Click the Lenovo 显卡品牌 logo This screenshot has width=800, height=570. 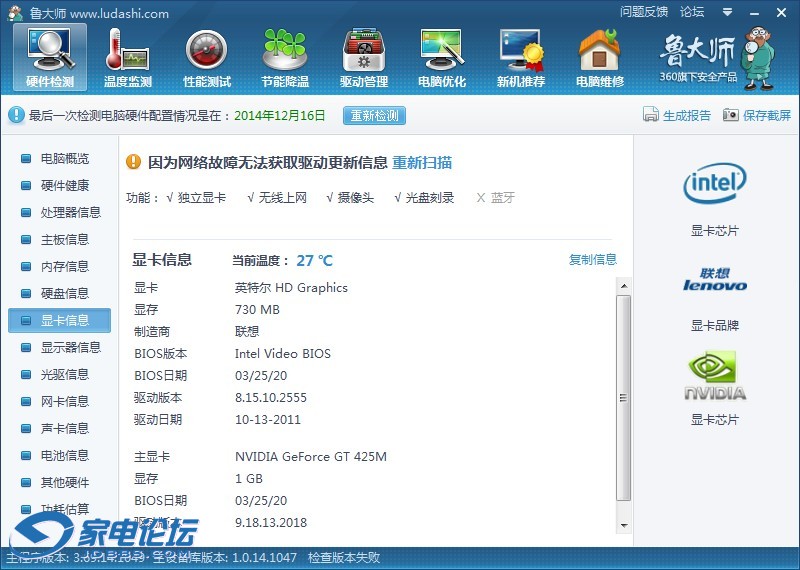click(x=714, y=280)
